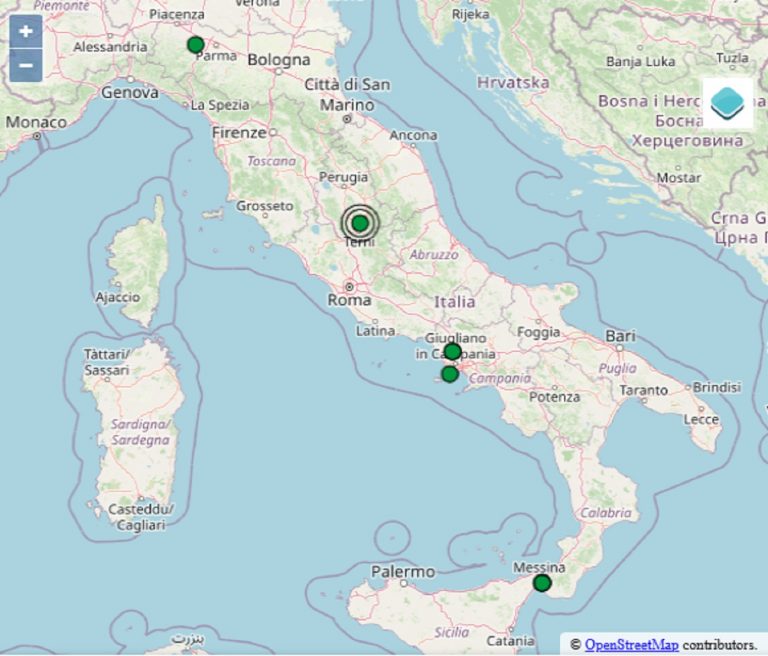Select the green marker near Messina

coord(542,583)
